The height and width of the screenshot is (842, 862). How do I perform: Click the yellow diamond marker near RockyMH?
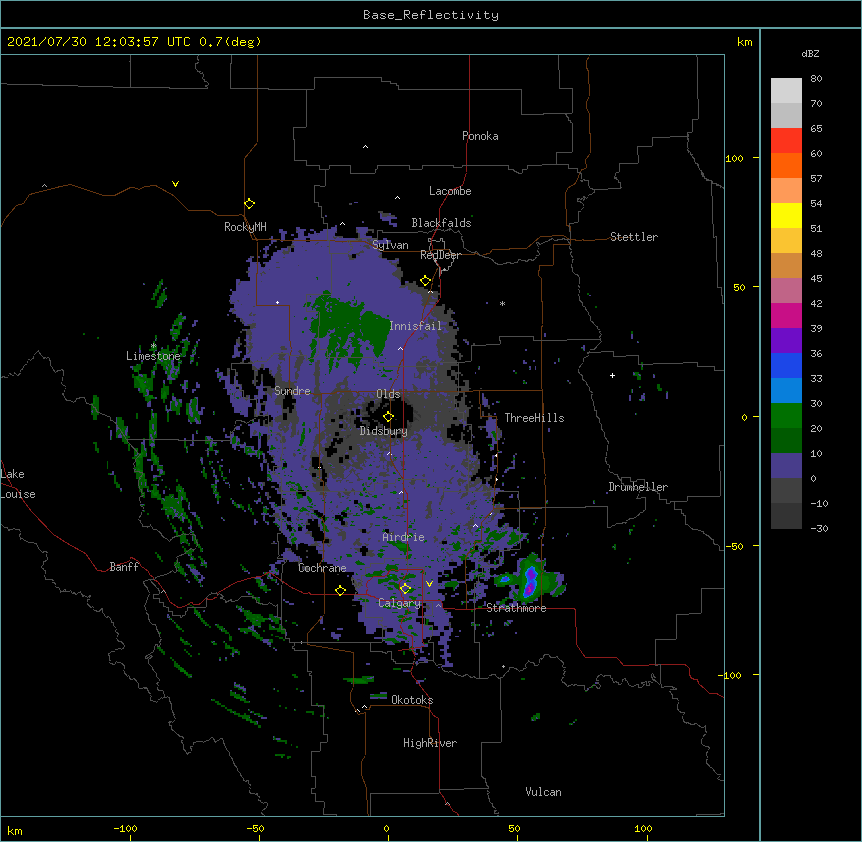[250, 204]
